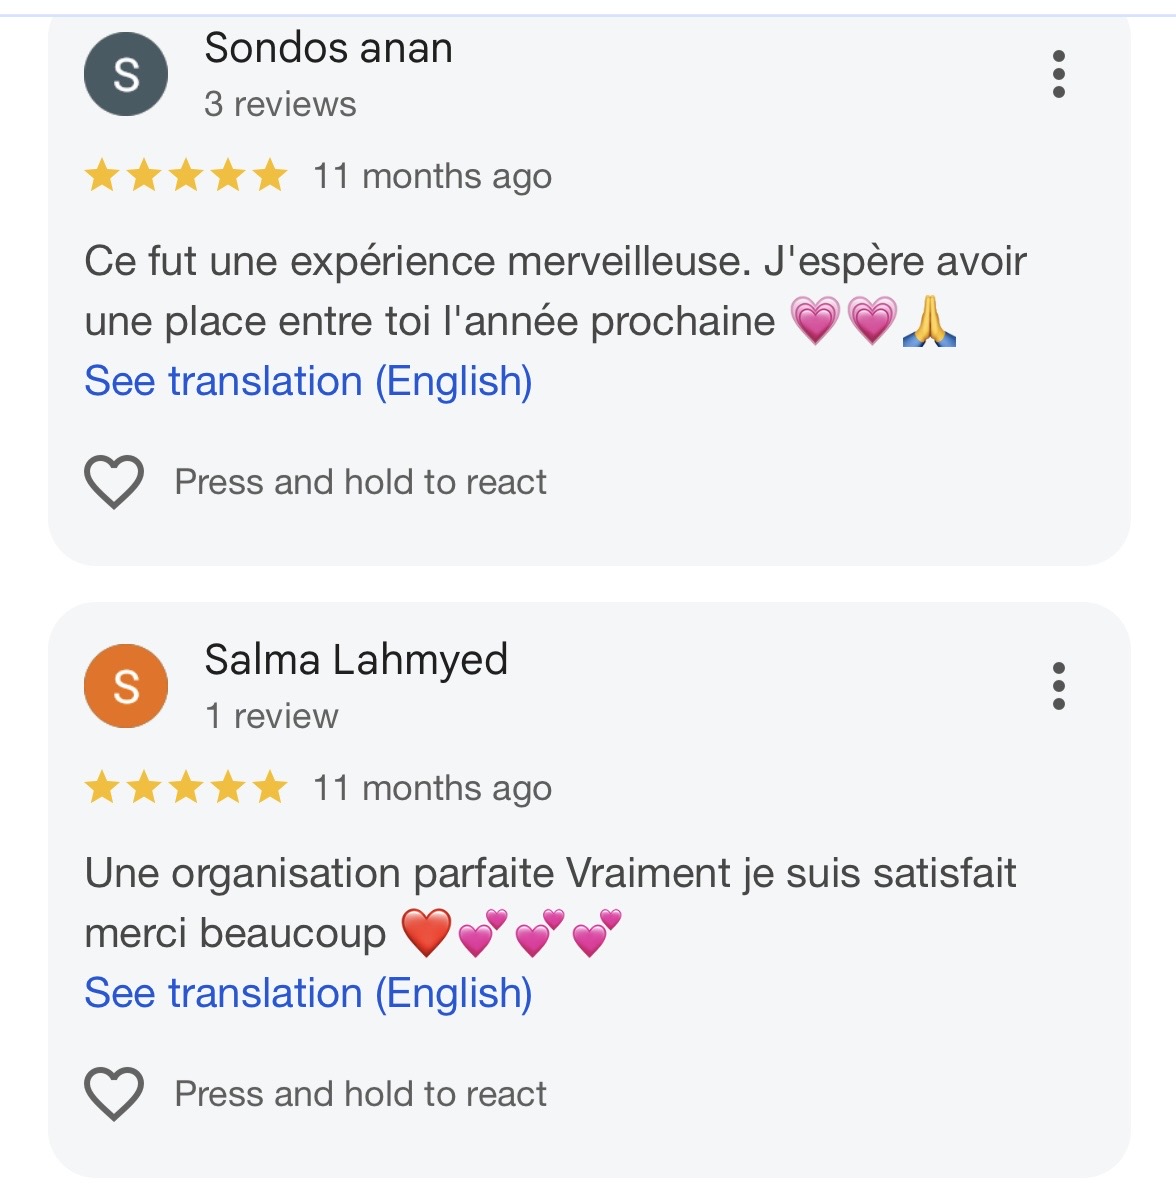Click "11 months ago" on Salma Lahmyed's review
1176x1198 pixels.
pos(432,789)
